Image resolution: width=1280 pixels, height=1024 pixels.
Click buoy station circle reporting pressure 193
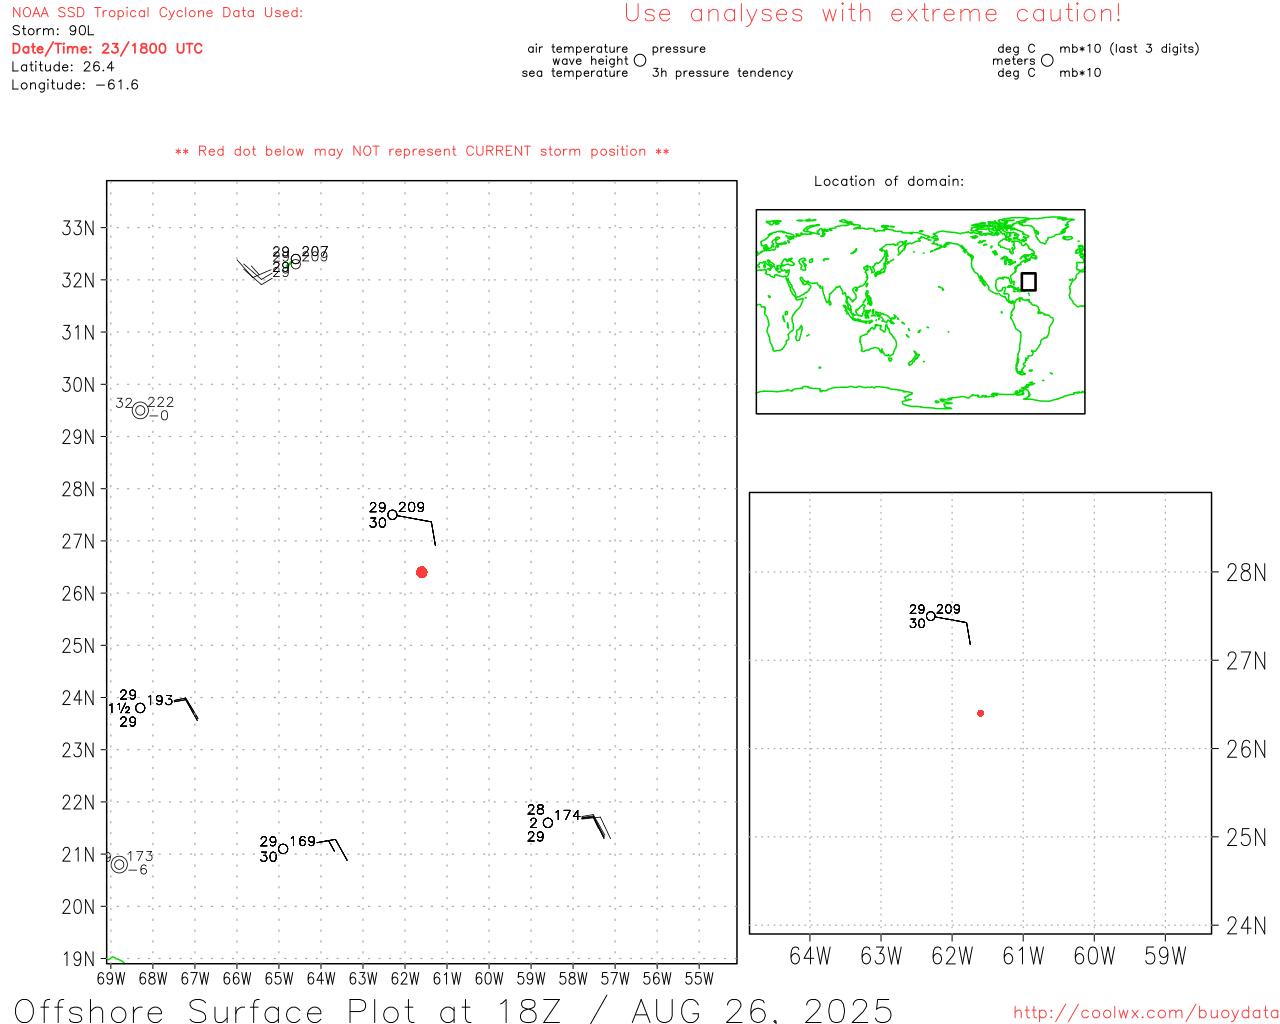[140, 708]
